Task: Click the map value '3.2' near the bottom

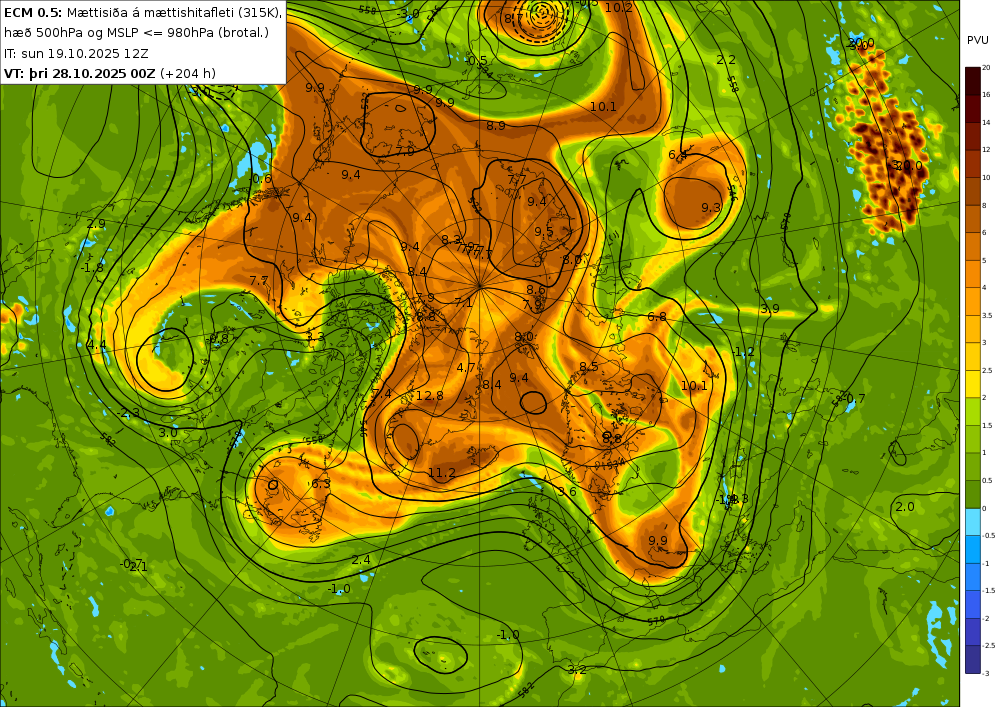Action: point(577,669)
